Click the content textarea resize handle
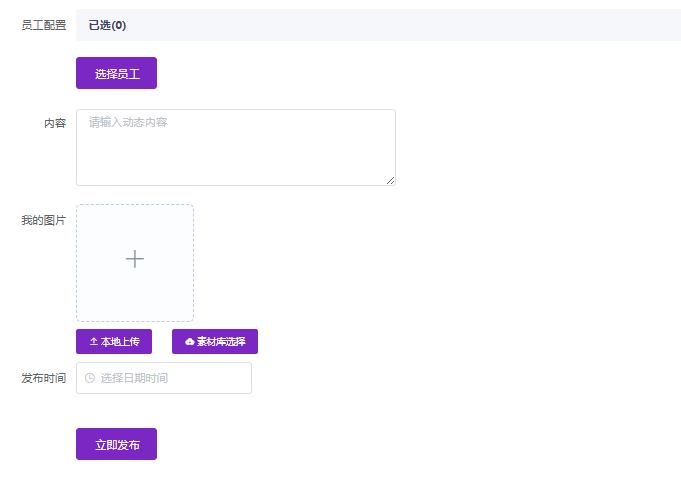Viewport: 681px width, 488px height. click(x=391, y=181)
